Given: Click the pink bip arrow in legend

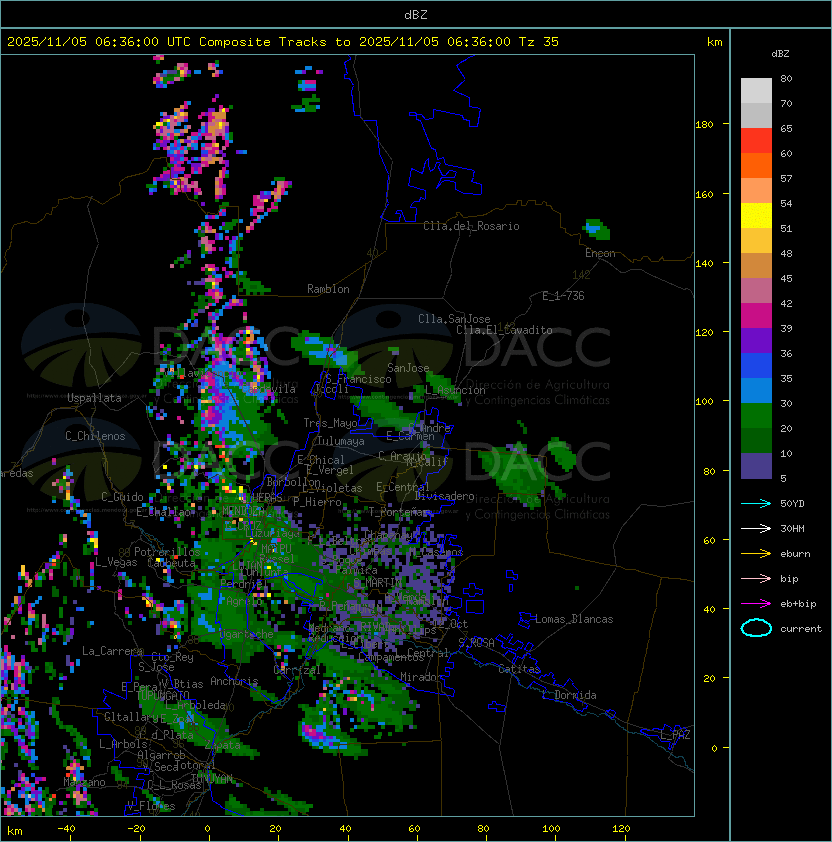Looking at the screenshot, I should tap(756, 578).
